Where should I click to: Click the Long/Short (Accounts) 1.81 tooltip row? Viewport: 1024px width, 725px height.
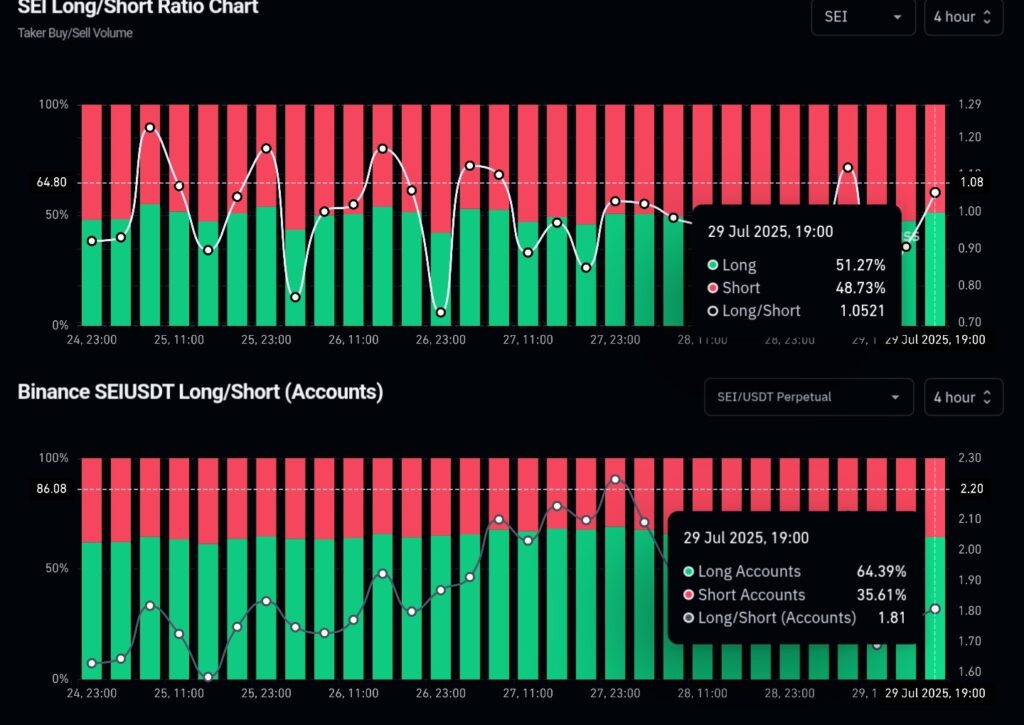click(794, 618)
